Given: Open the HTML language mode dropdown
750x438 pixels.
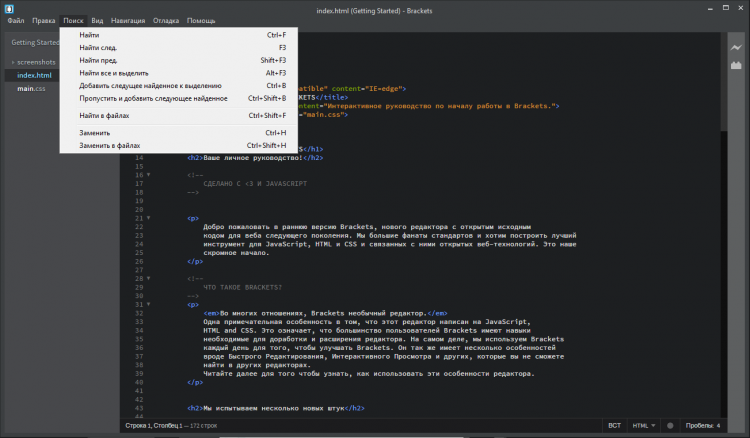Looking at the screenshot, I should point(640,426).
